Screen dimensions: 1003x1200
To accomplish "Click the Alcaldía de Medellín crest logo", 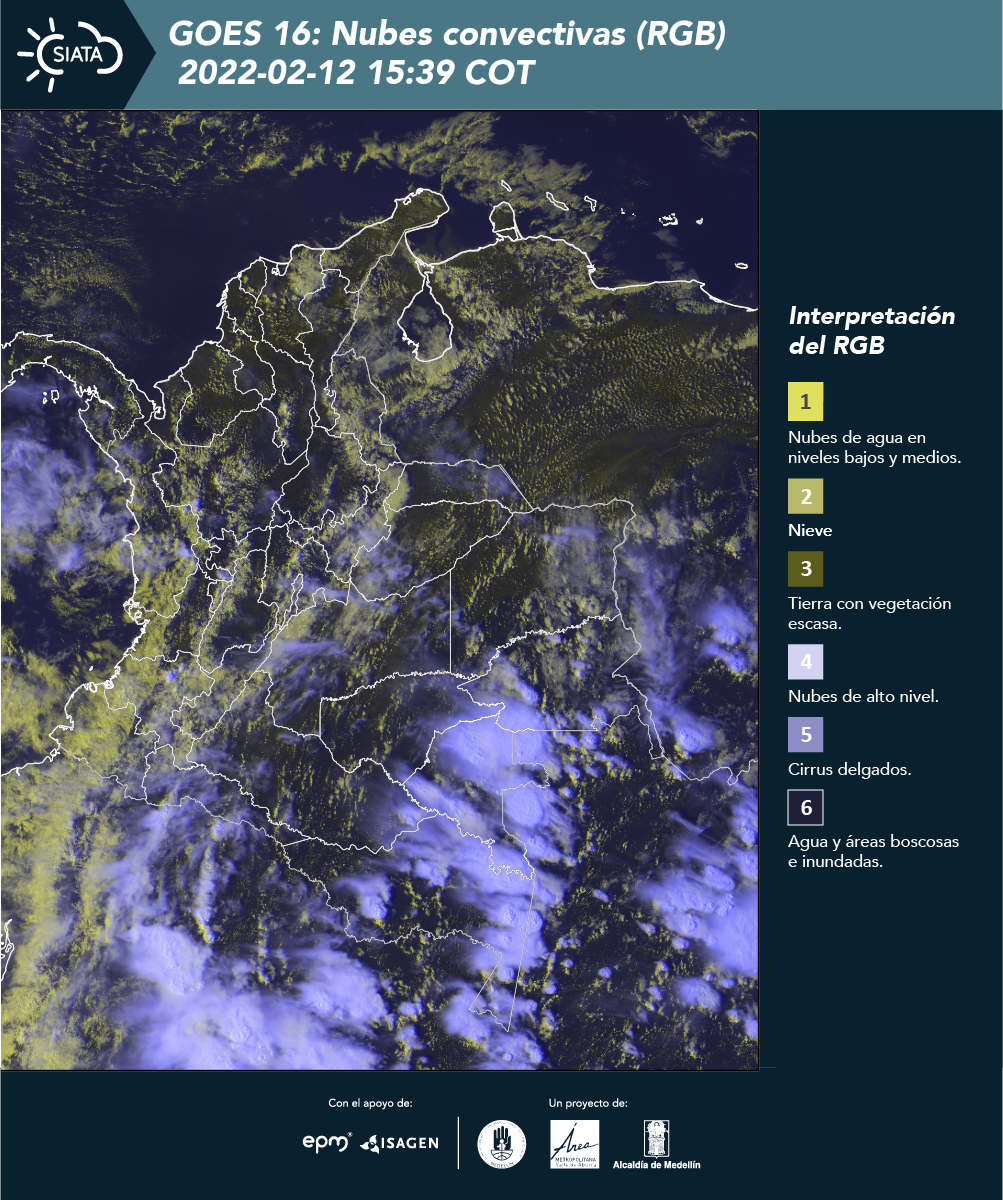I will click(656, 1146).
